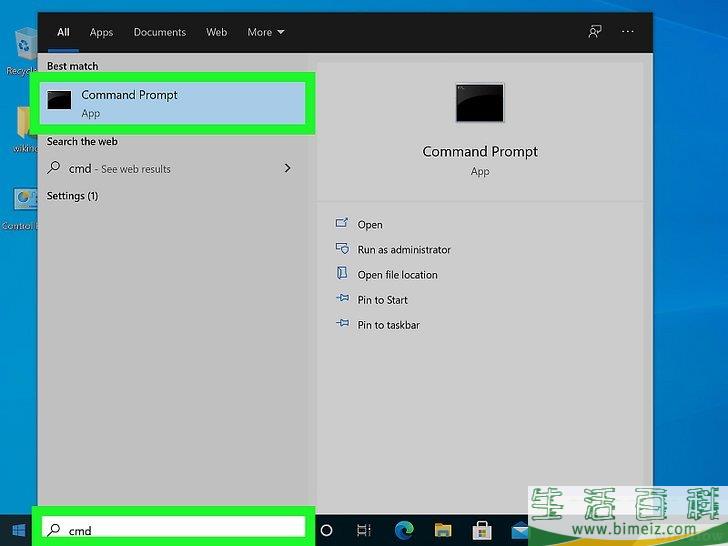Open Microsoft Store from the taskbar
This screenshot has height=546, width=728.
(482, 530)
